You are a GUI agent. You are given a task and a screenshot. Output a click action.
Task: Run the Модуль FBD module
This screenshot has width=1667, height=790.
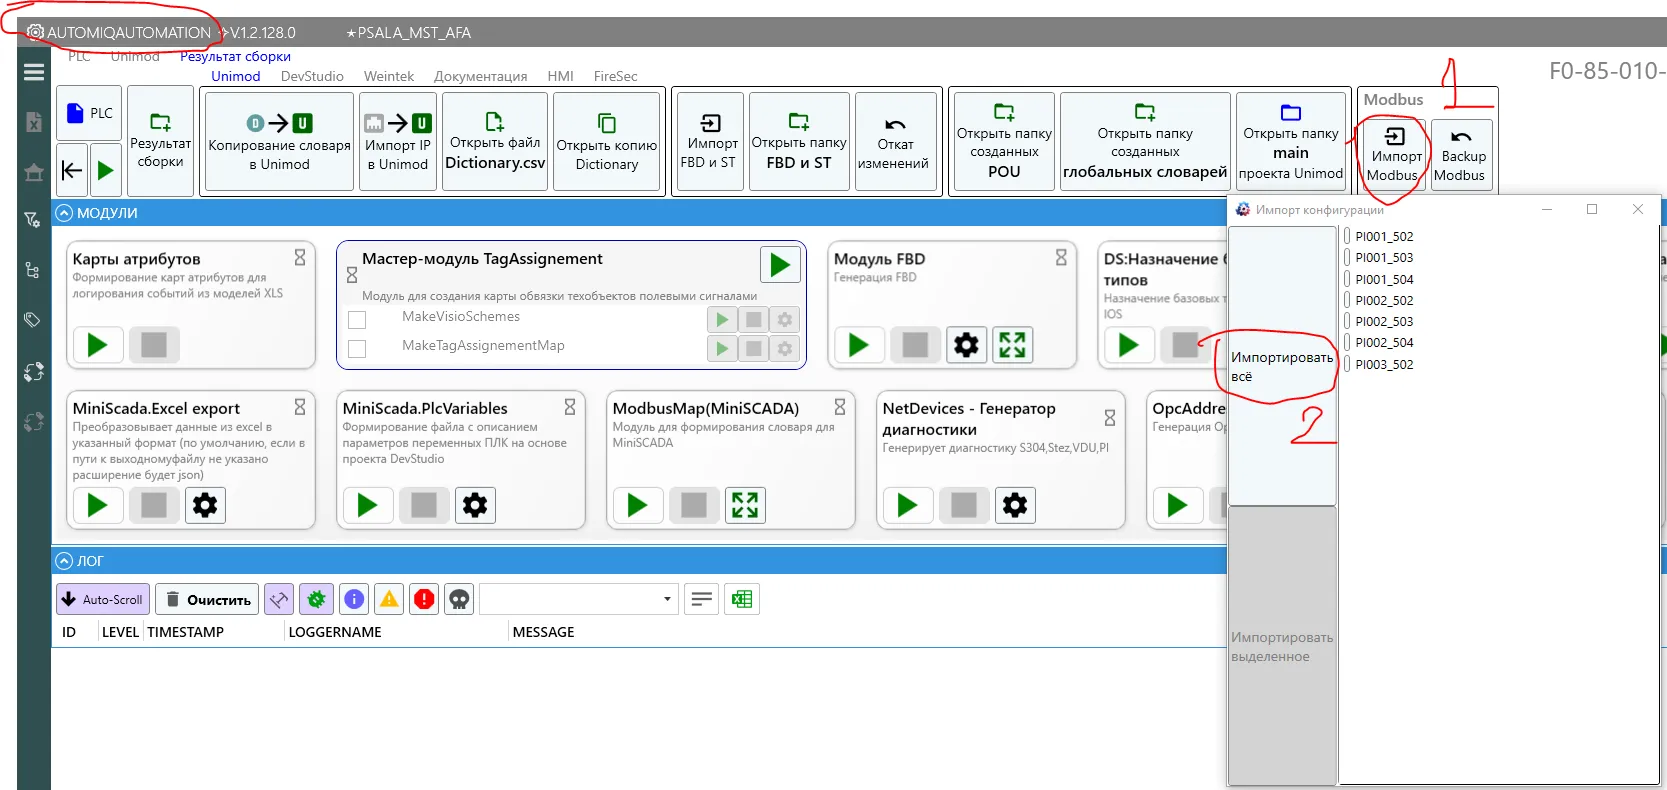tap(858, 345)
